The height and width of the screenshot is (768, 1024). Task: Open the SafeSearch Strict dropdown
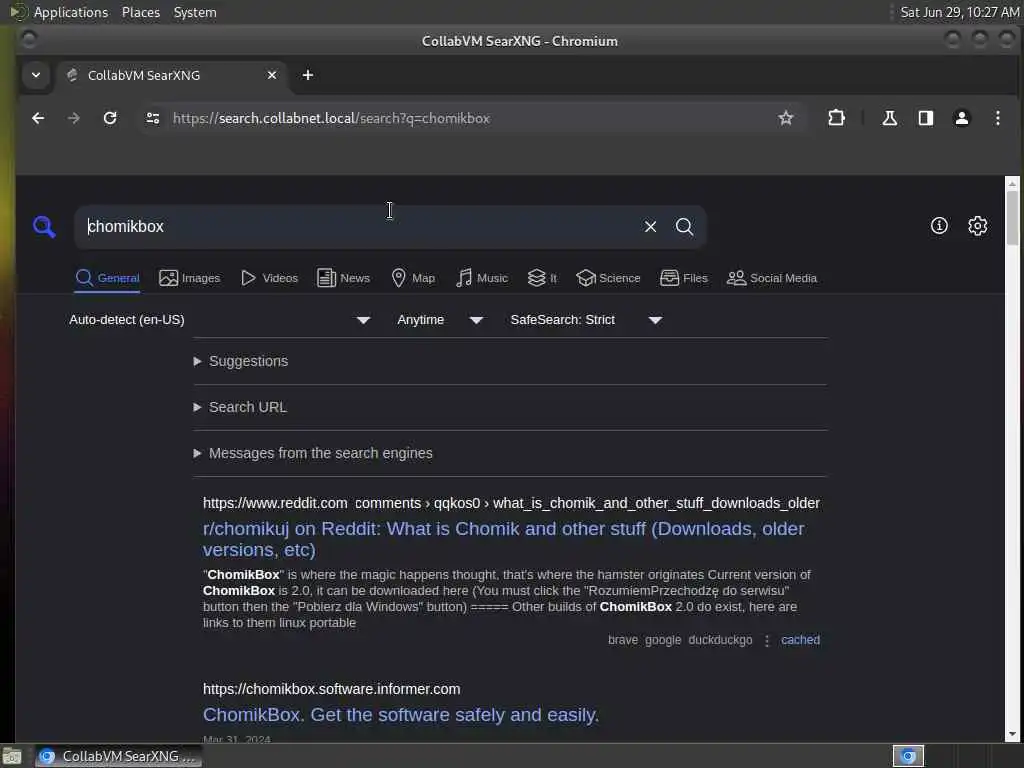(586, 320)
